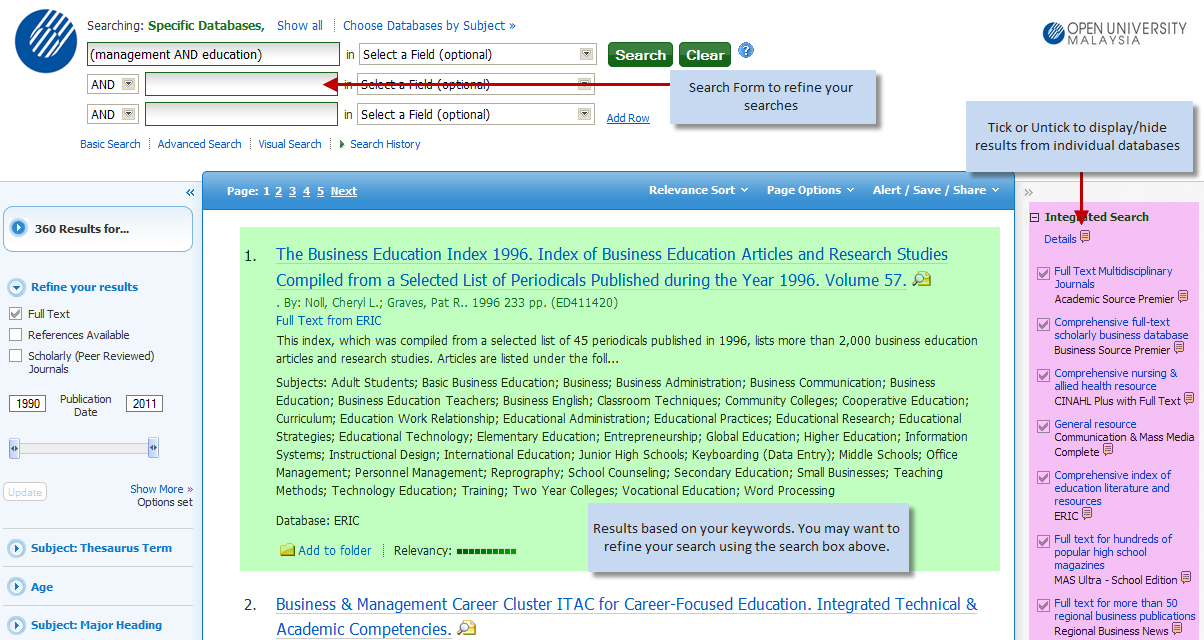Click search box containing management AND education
Viewport: 1204px width, 640px height.
[x=214, y=54]
